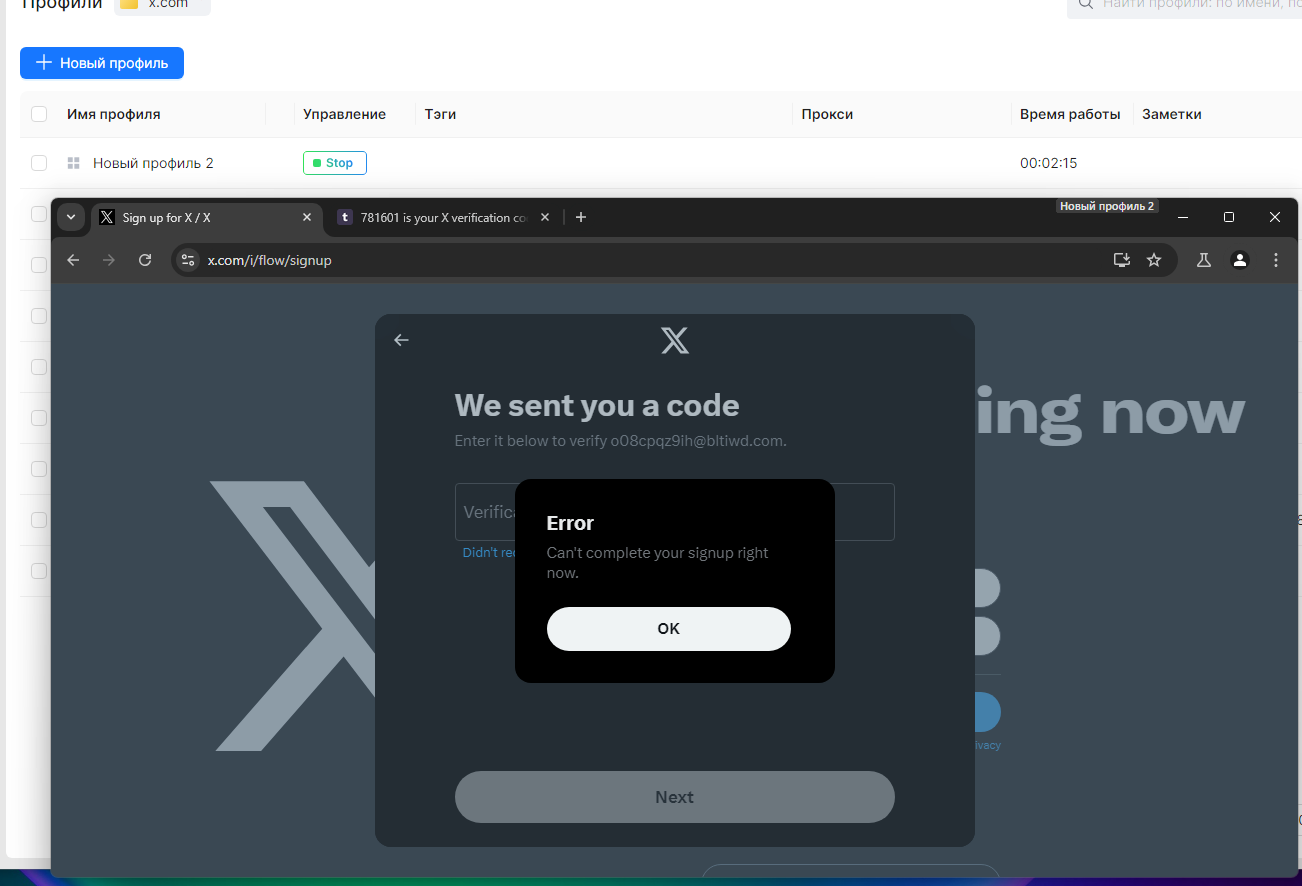Reload the signup page

(x=145, y=260)
